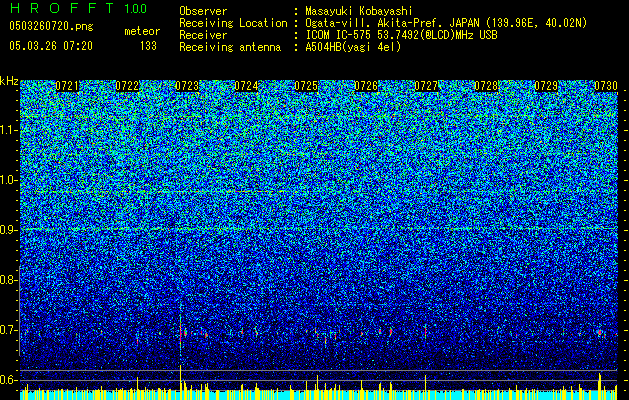Click the 0726 time marker
The image size is (629, 400).
tap(366, 86)
